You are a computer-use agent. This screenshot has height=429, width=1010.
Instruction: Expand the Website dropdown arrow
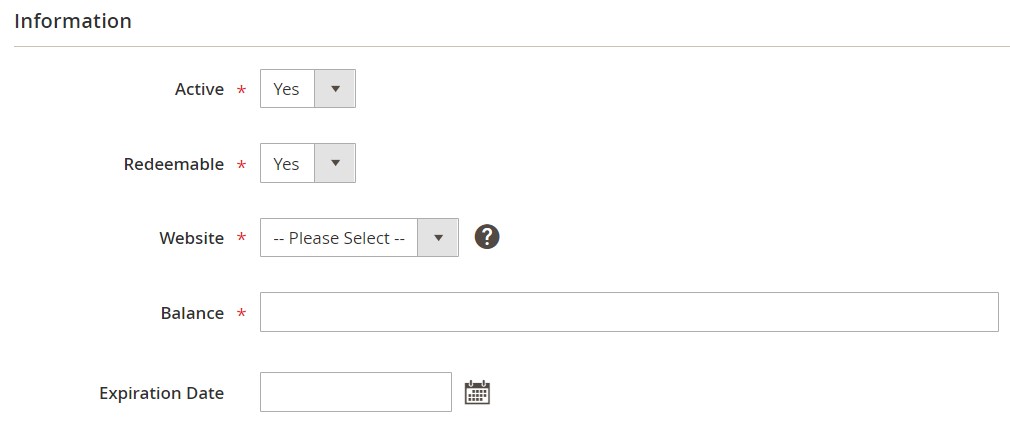[438, 238]
